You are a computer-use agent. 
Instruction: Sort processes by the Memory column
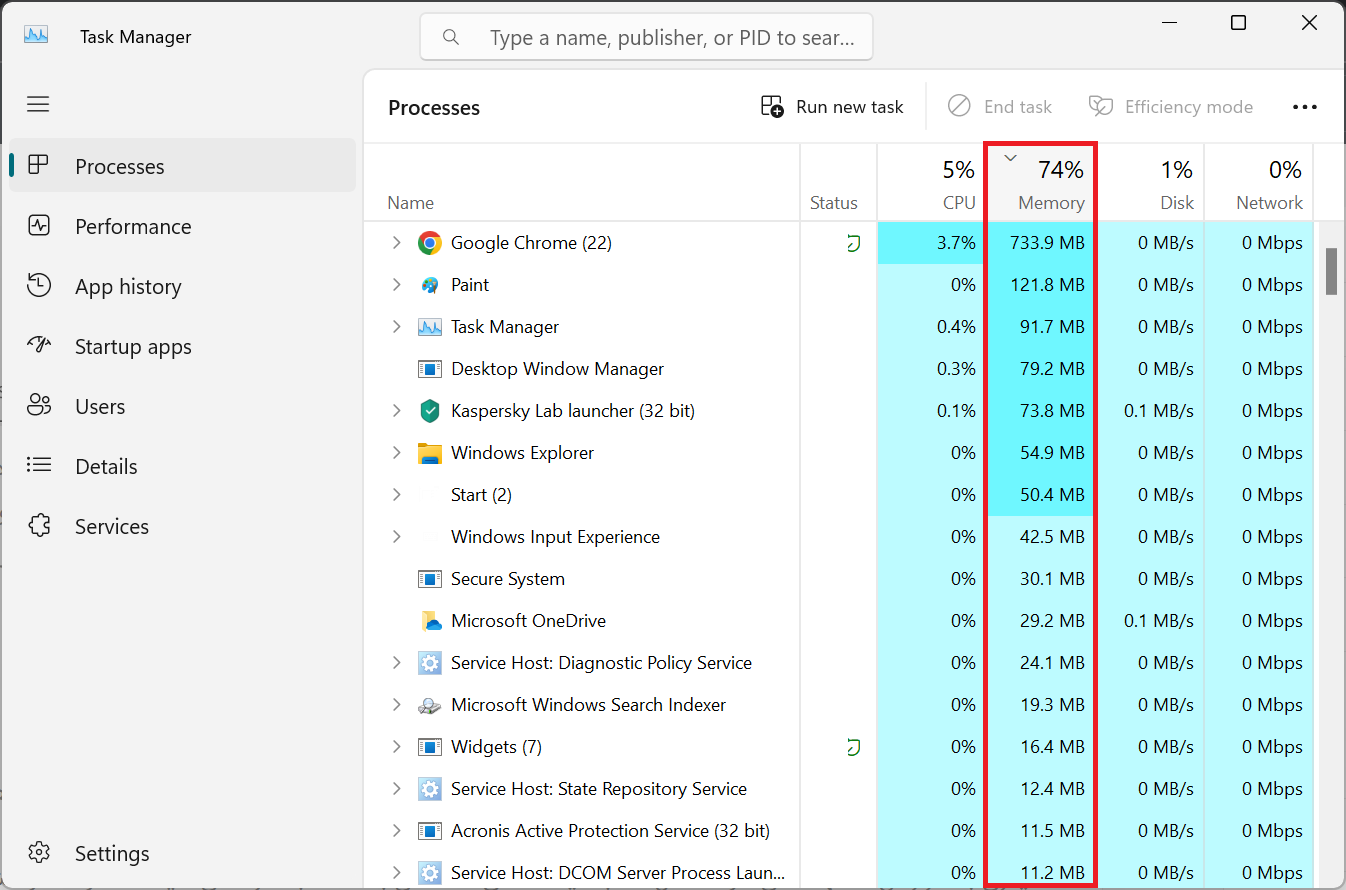1041,182
